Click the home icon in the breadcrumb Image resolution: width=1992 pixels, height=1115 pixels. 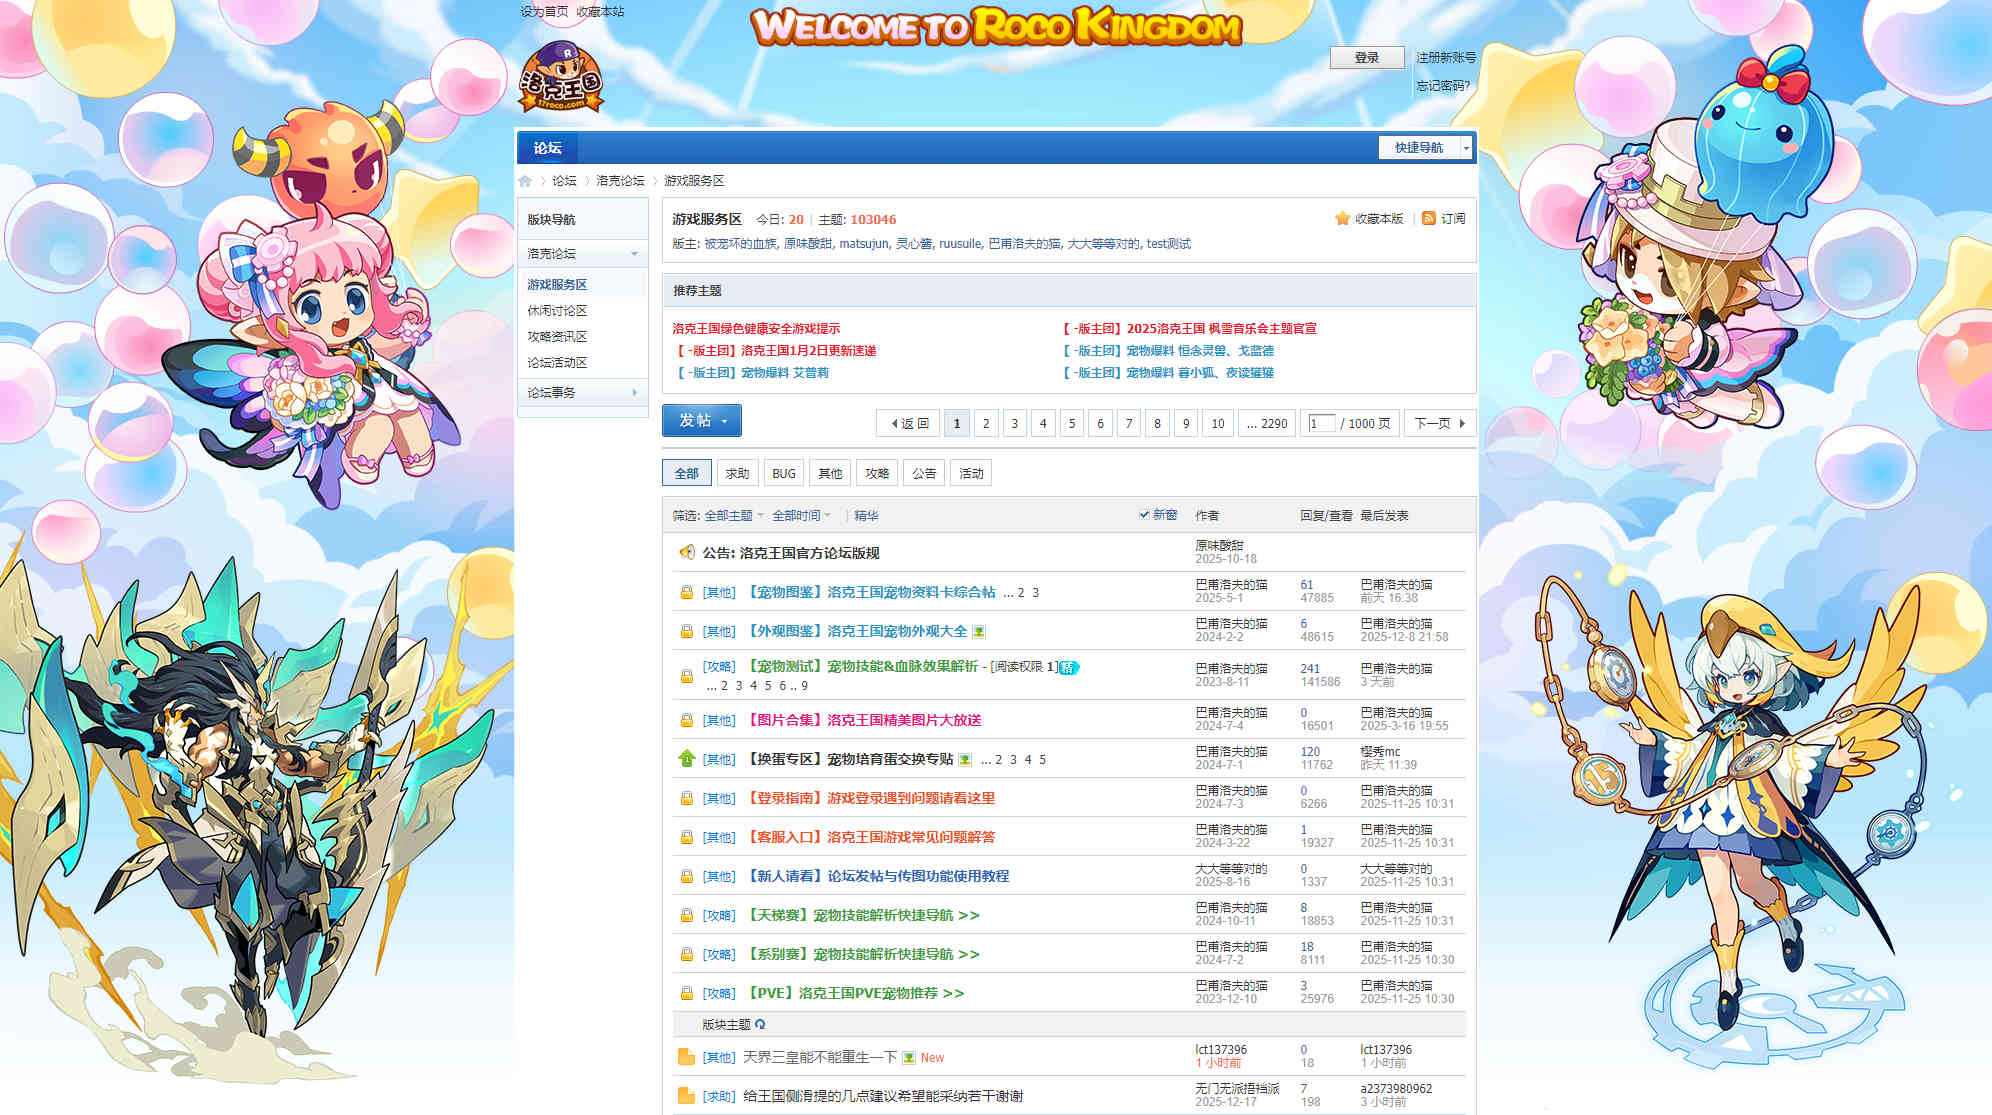click(525, 181)
